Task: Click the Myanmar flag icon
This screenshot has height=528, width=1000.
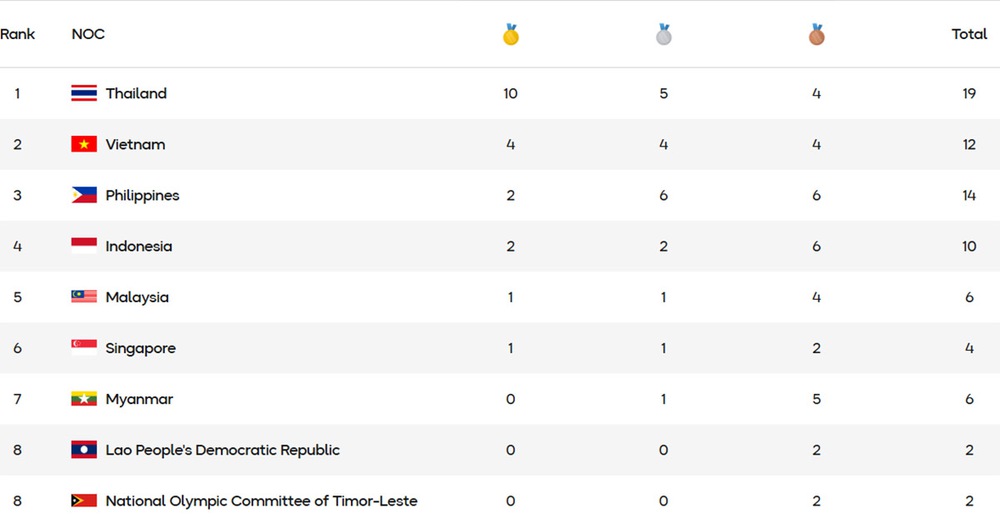Action: pyautogui.click(x=84, y=400)
